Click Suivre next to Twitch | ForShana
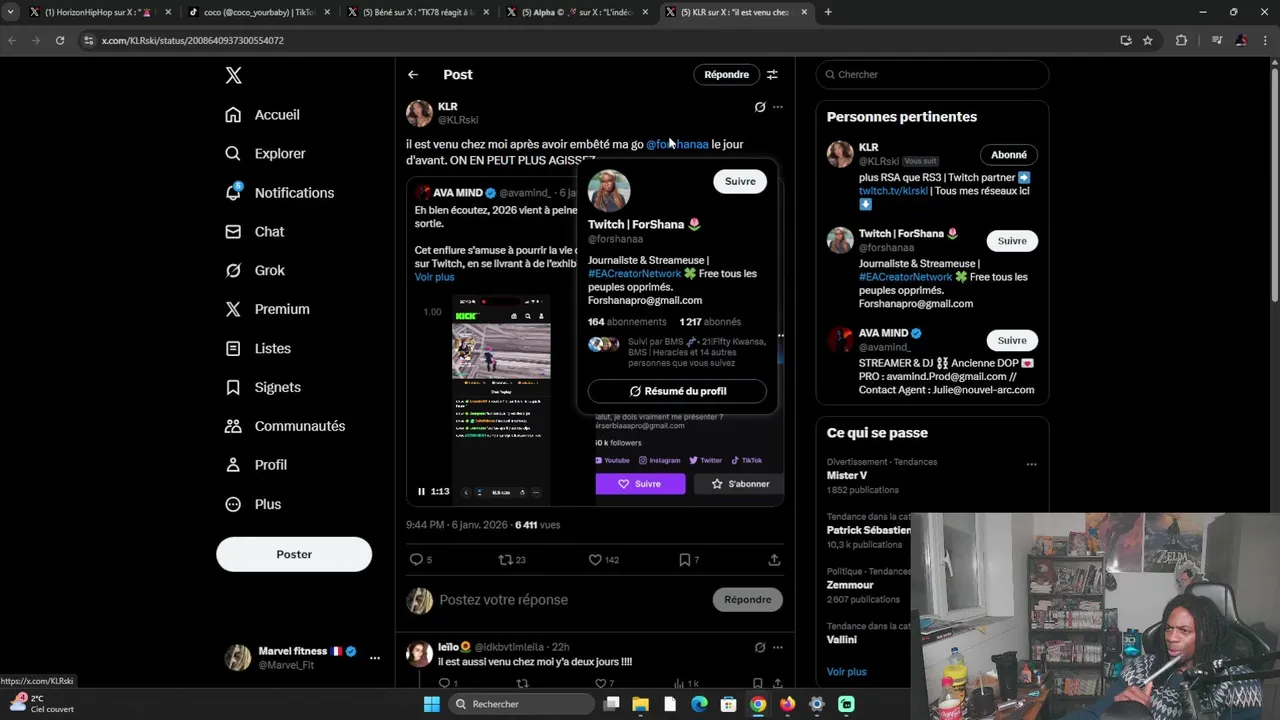Image resolution: width=1280 pixels, height=720 pixels. [1012, 241]
